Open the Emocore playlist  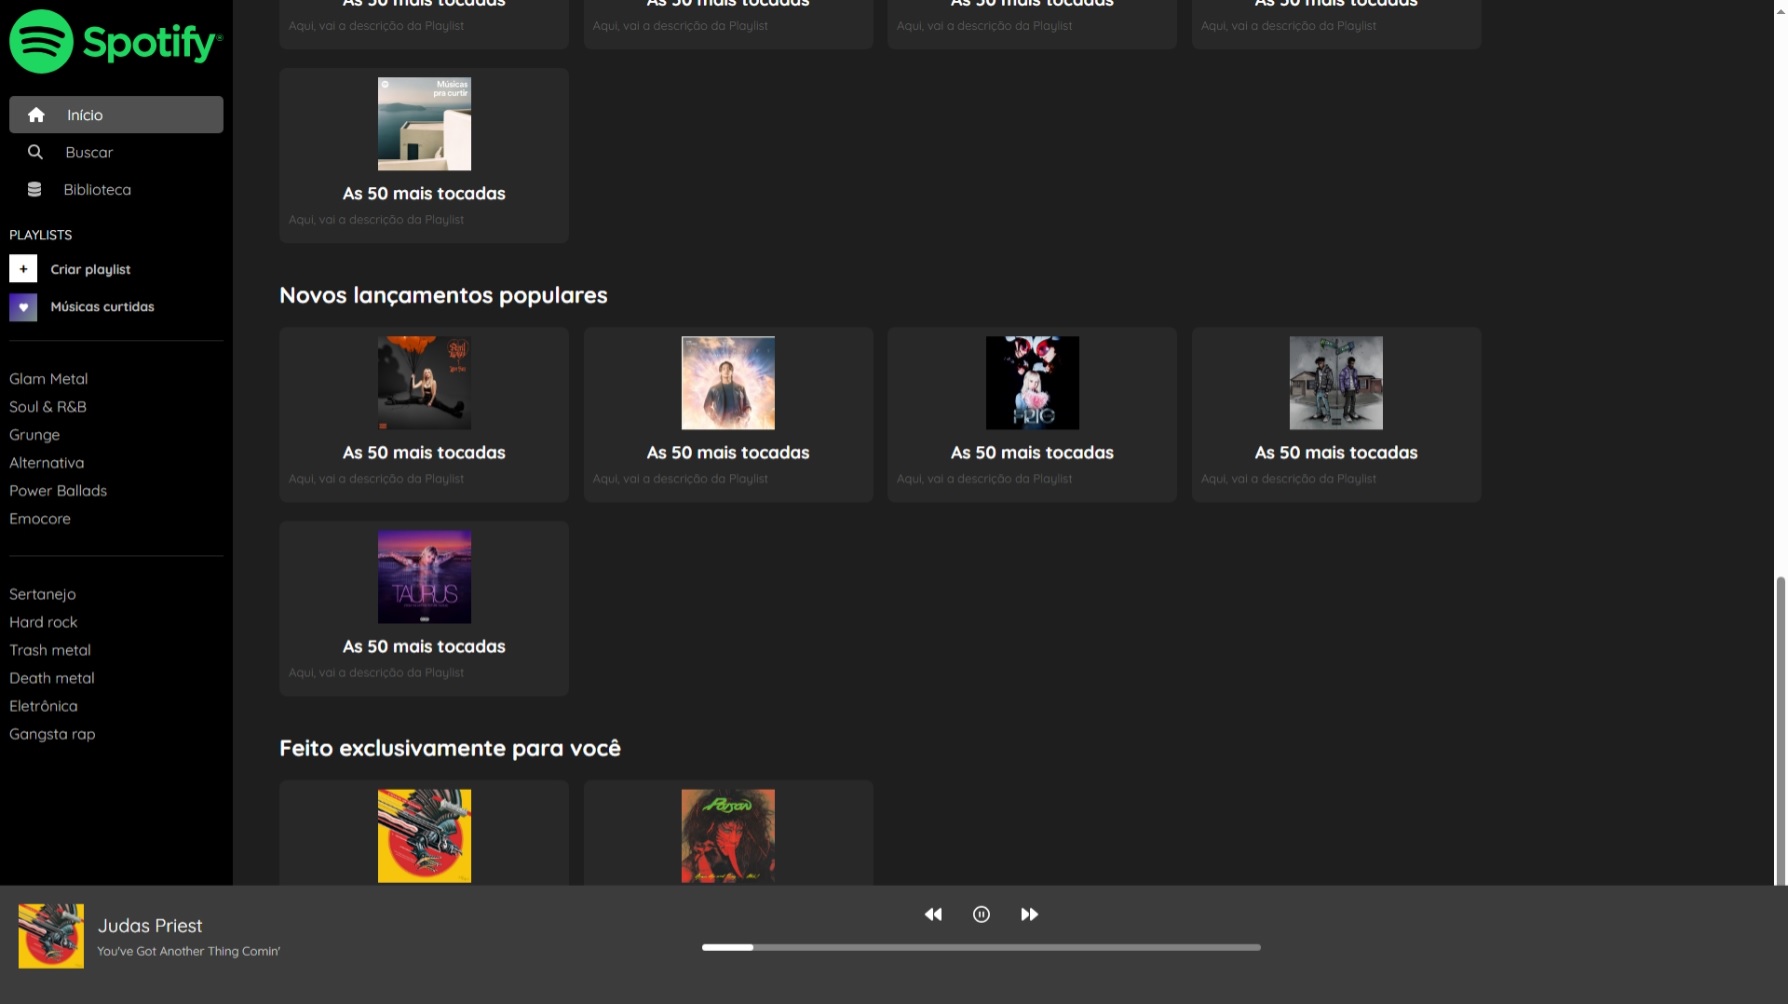pos(40,519)
